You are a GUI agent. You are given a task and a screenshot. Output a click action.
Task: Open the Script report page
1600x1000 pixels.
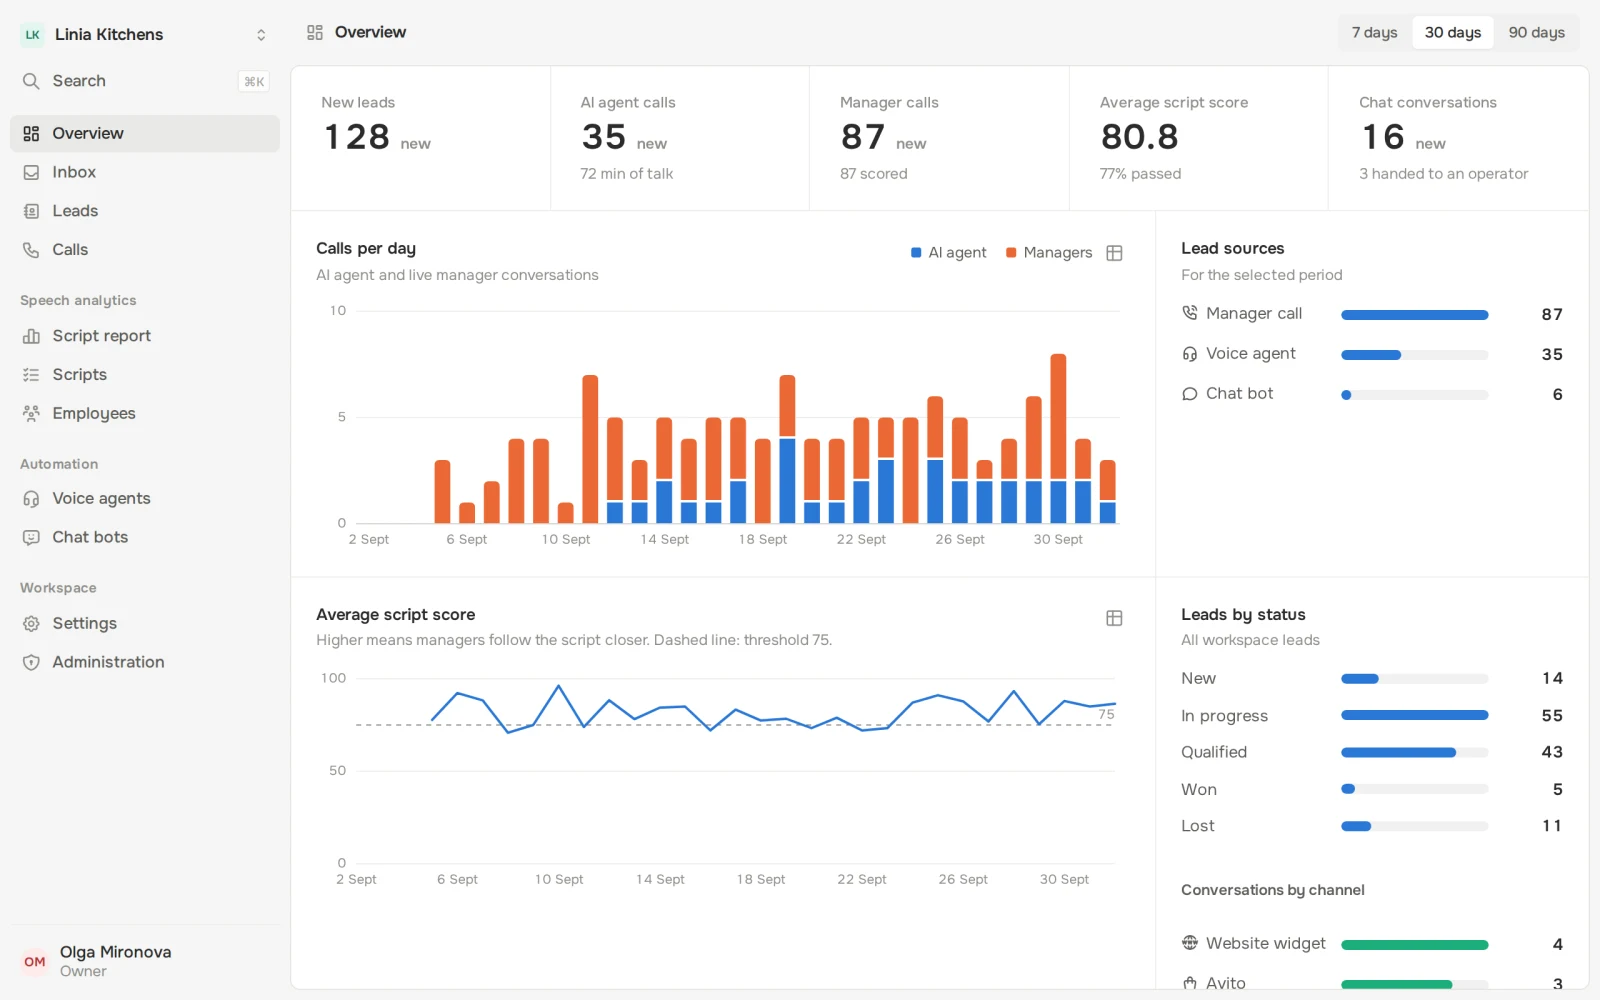[x=145, y=336]
